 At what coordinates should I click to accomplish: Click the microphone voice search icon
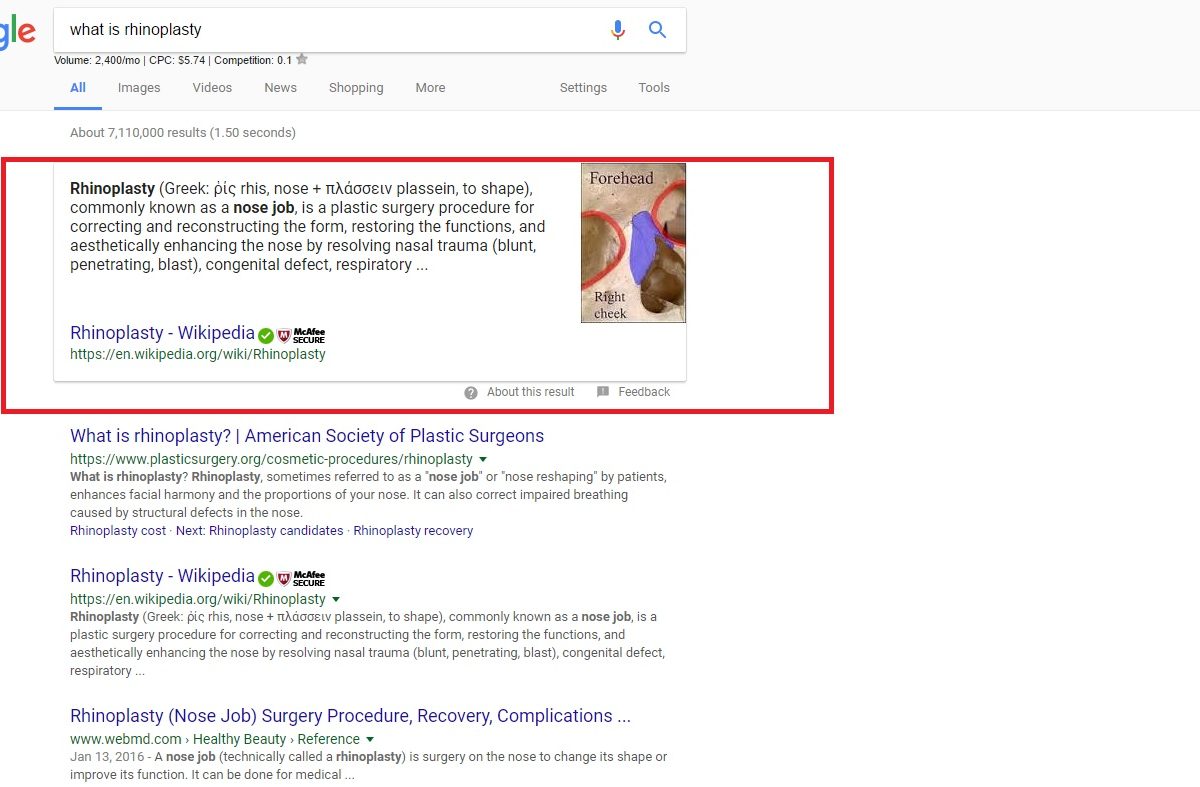618,30
